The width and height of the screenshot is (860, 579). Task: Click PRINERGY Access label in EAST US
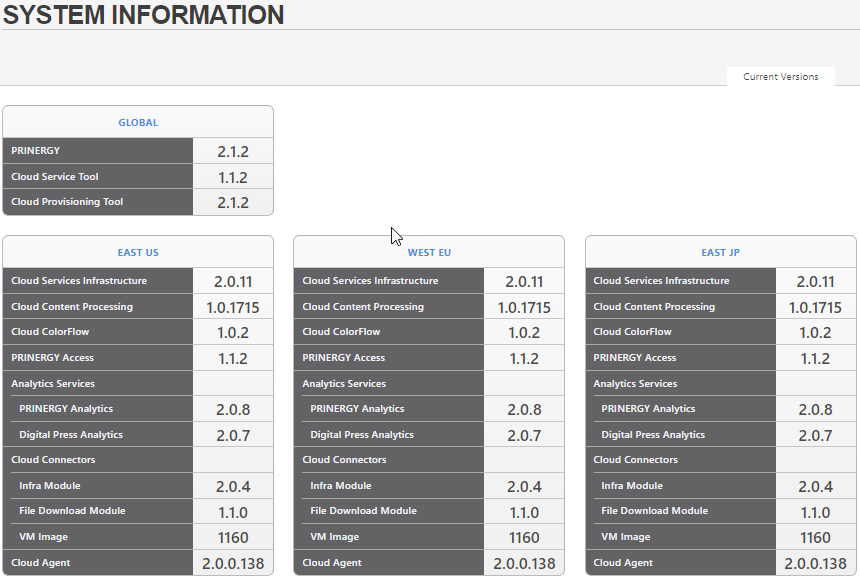tap(53, 357)
